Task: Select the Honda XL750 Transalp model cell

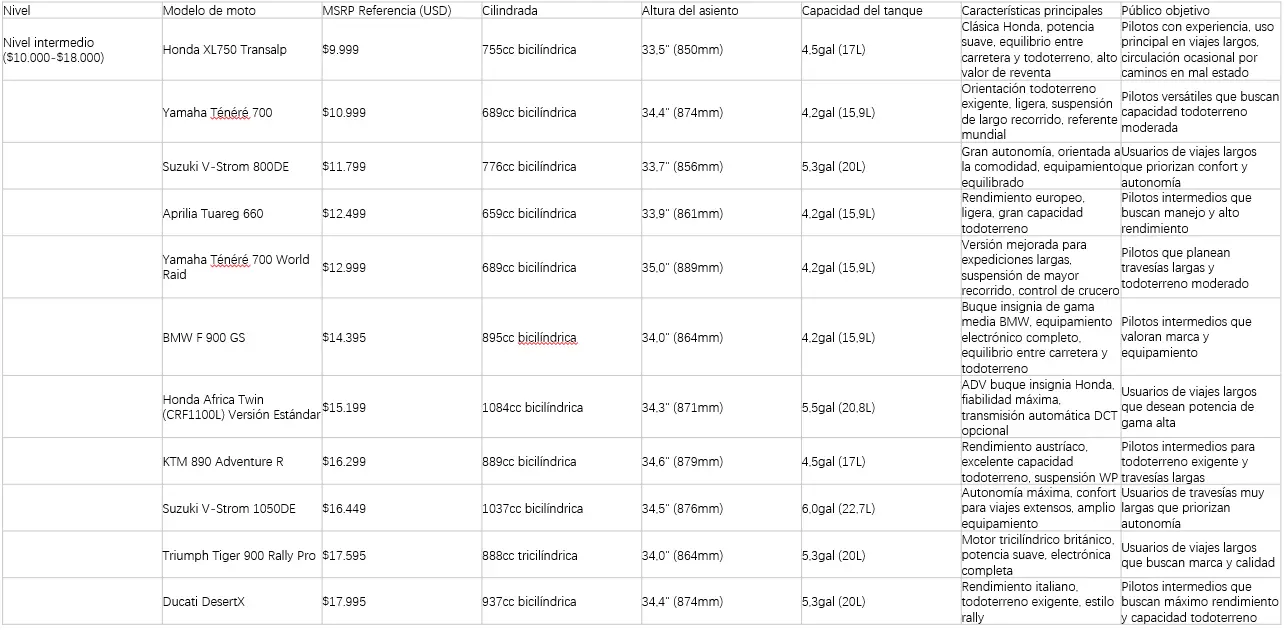Action: coord(241,49)
